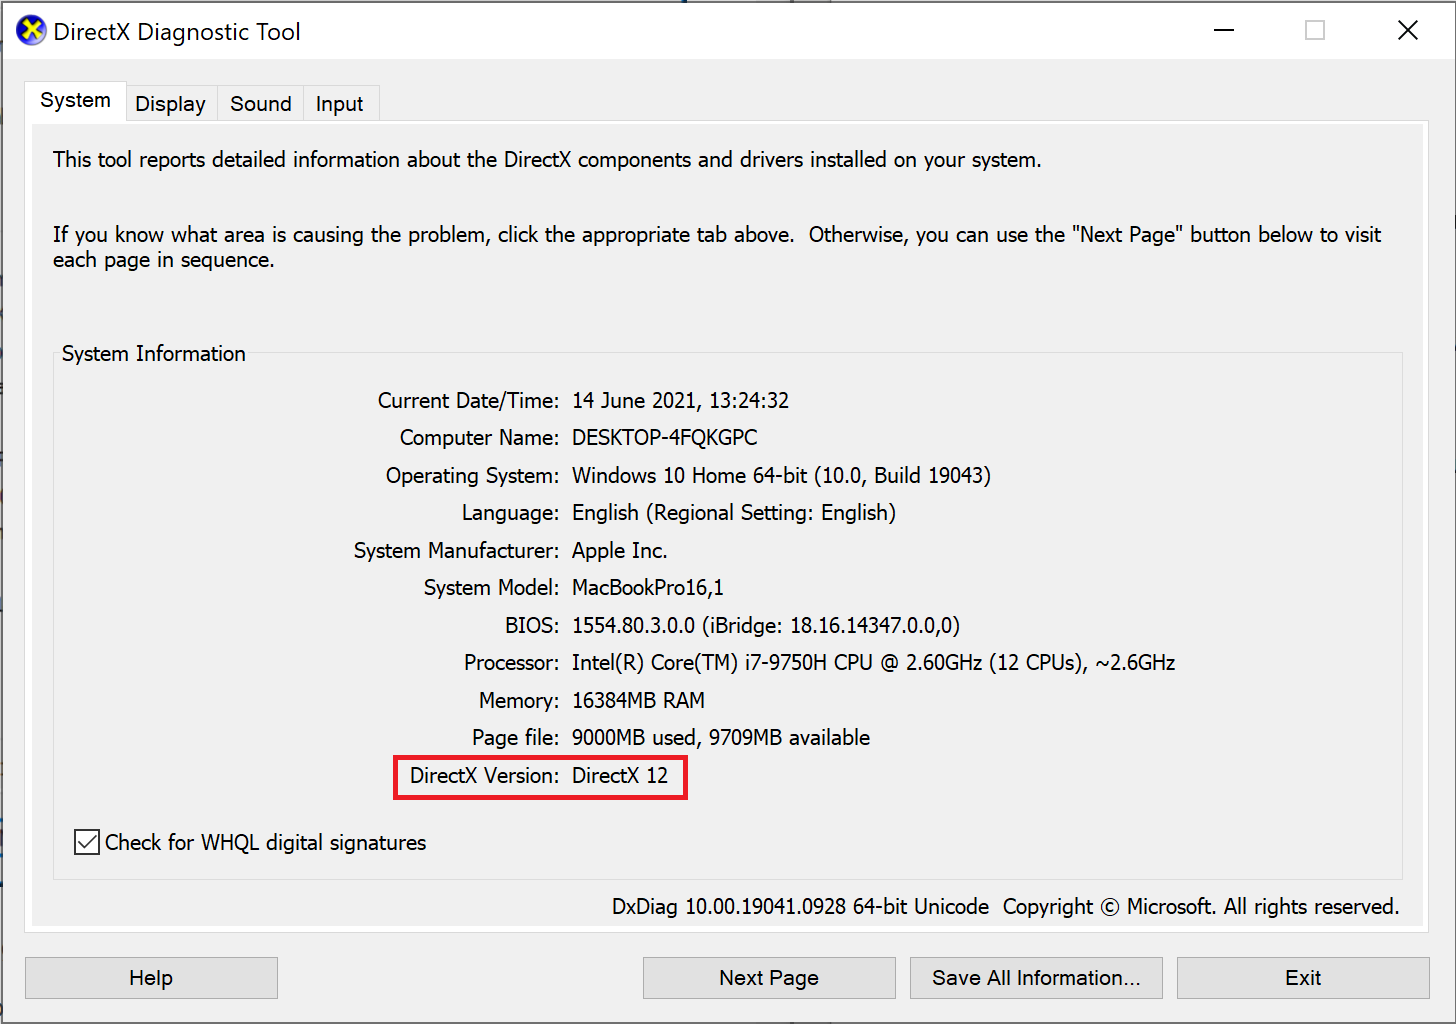The image size is (1456, 1024).
Task: Click the System Information section label
Action: tap(153, 353)
